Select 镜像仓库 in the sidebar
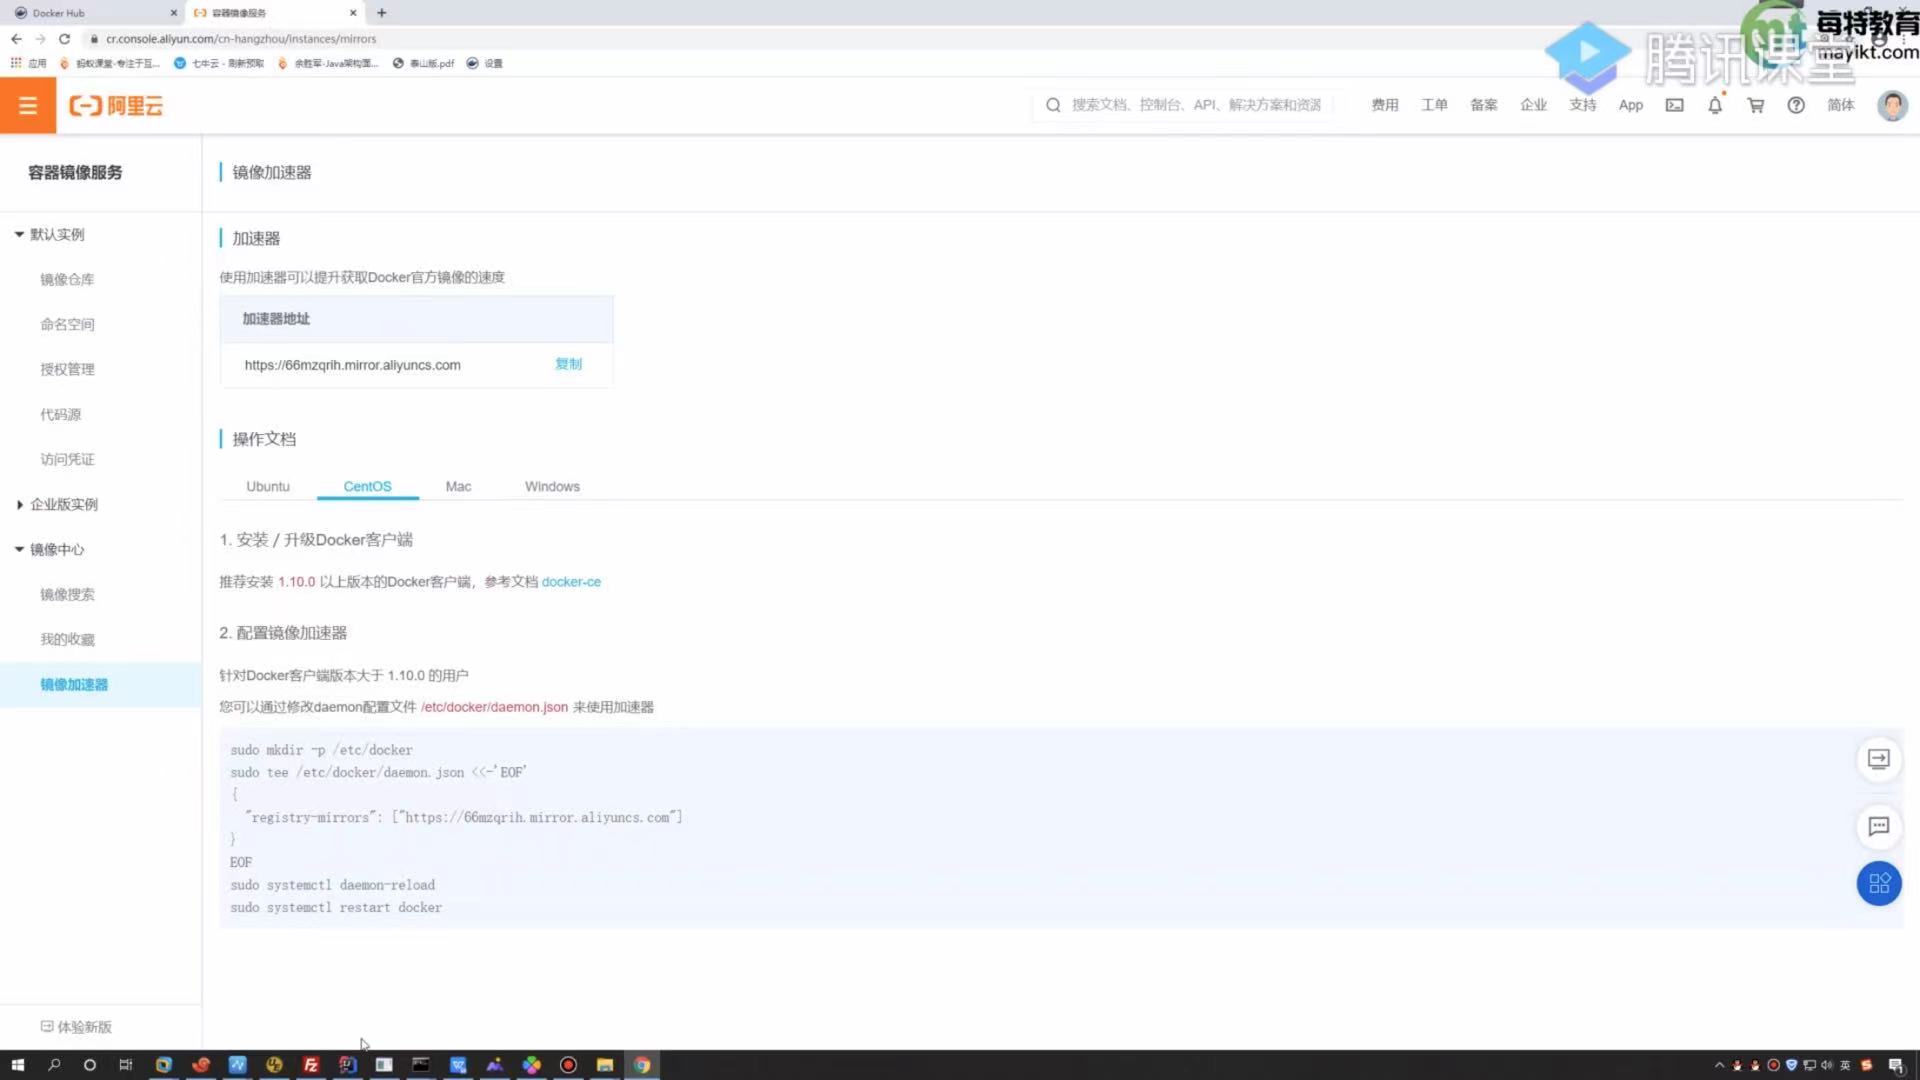The image size is (1920, 1080). point(67,279)
